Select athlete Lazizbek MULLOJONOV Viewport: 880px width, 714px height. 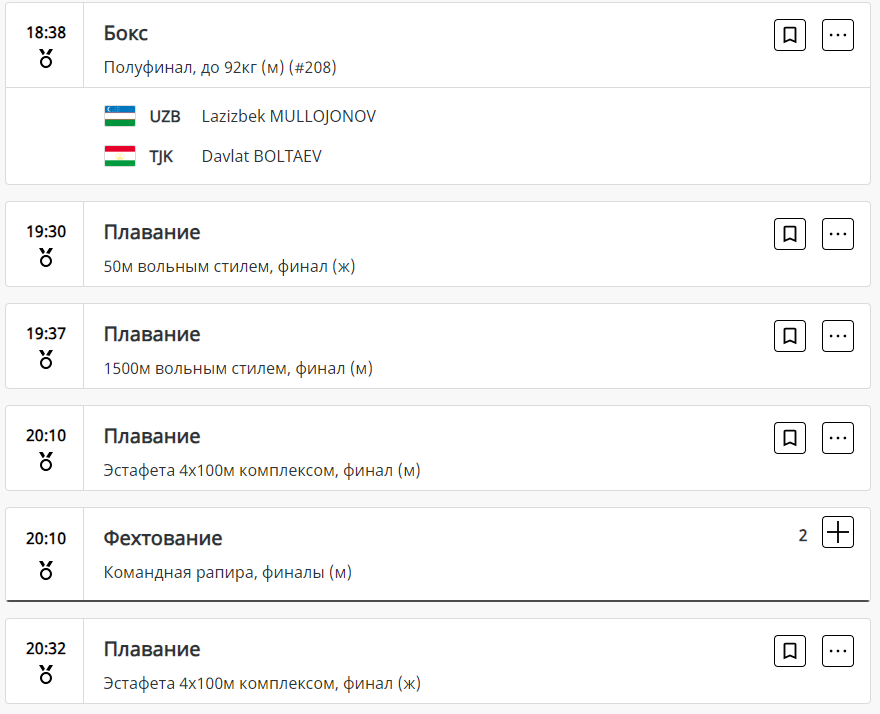click(288, 116)
